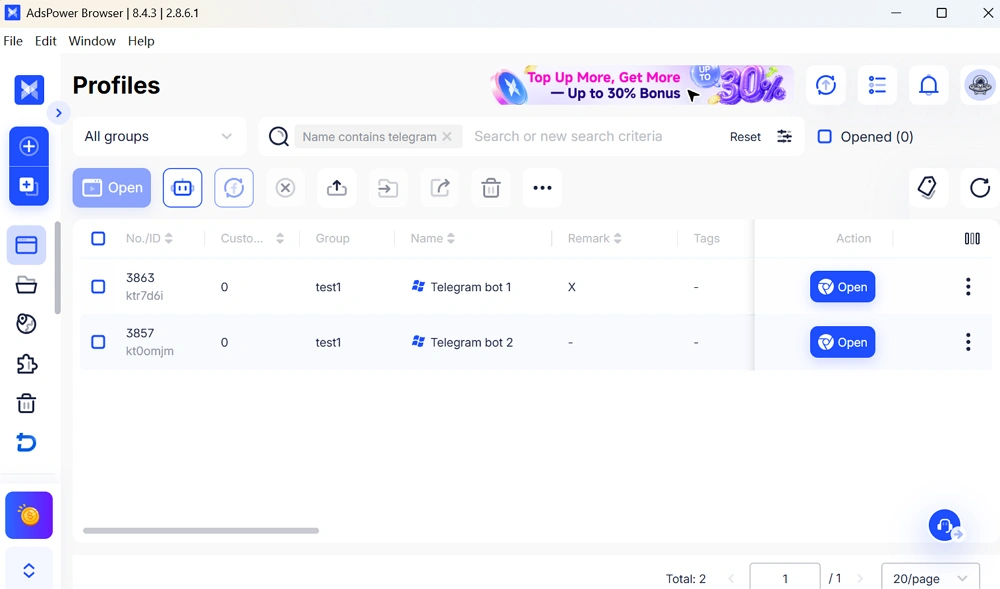This screenshot has width=1000, height=589.
Task: Click the search magnifier icon
Action: point(279,136)
